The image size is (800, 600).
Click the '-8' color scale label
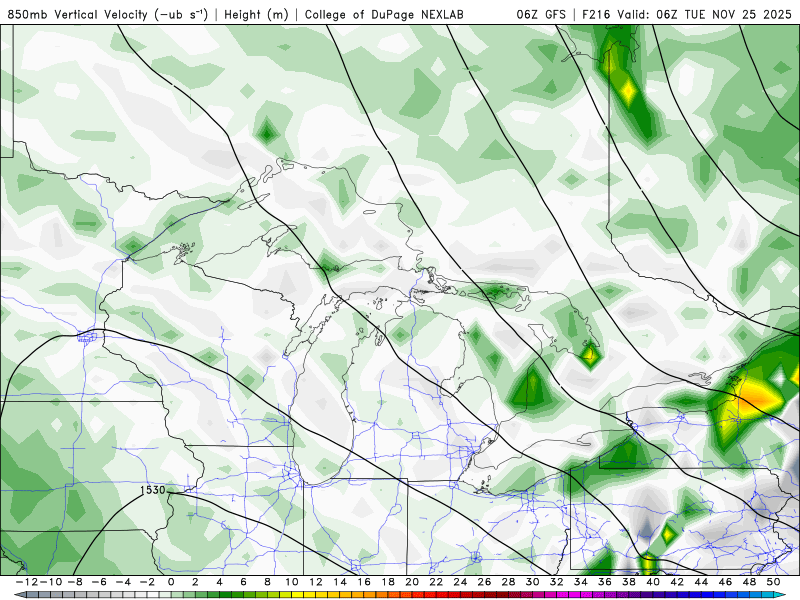pos(76,582)
